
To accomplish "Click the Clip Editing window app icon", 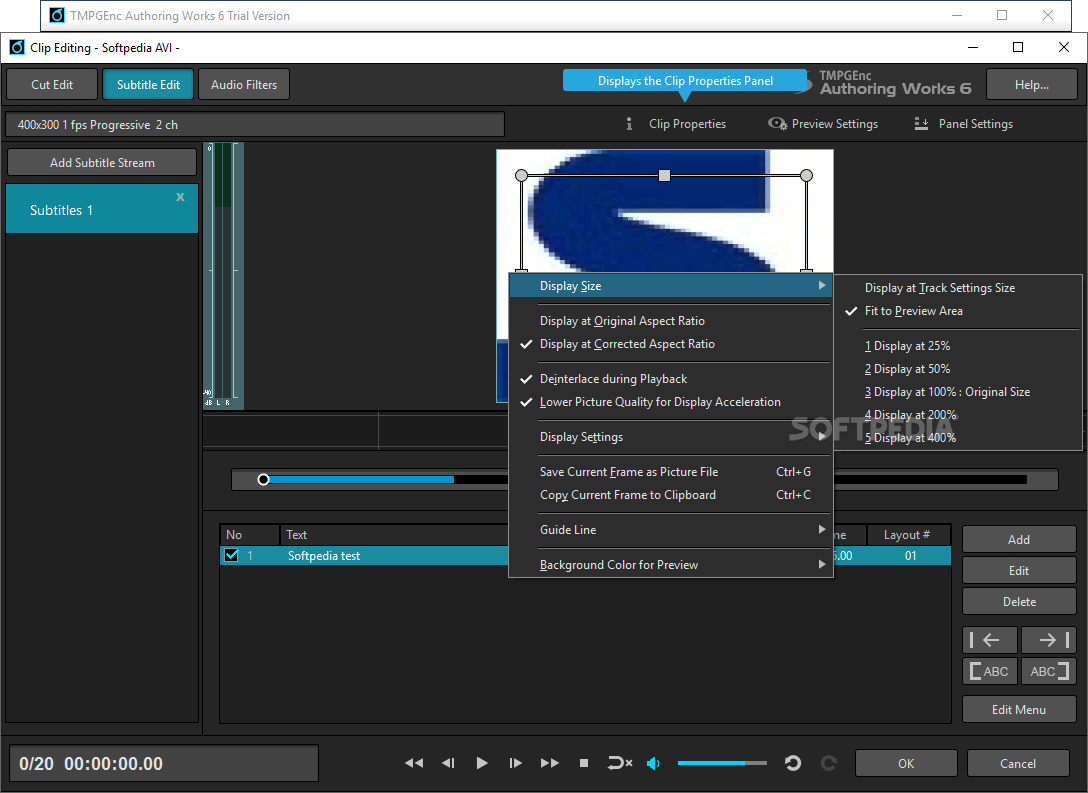I will [x=17, y=47].
